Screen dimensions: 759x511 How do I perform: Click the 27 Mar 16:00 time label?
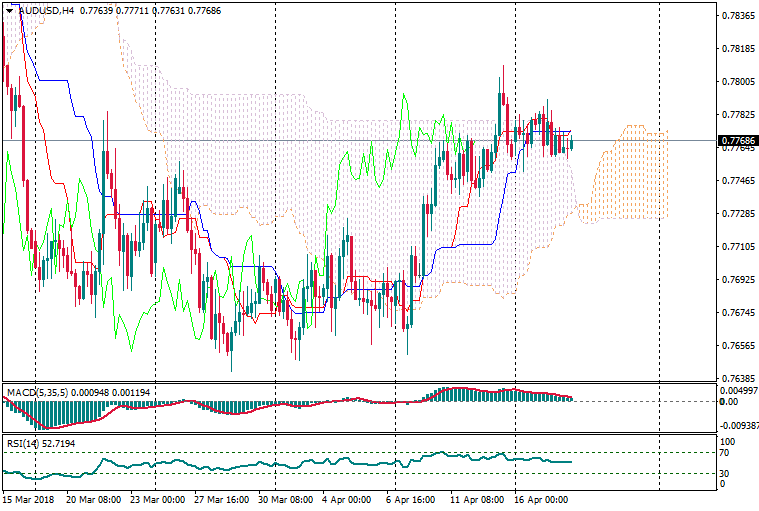tap(222, 498)
